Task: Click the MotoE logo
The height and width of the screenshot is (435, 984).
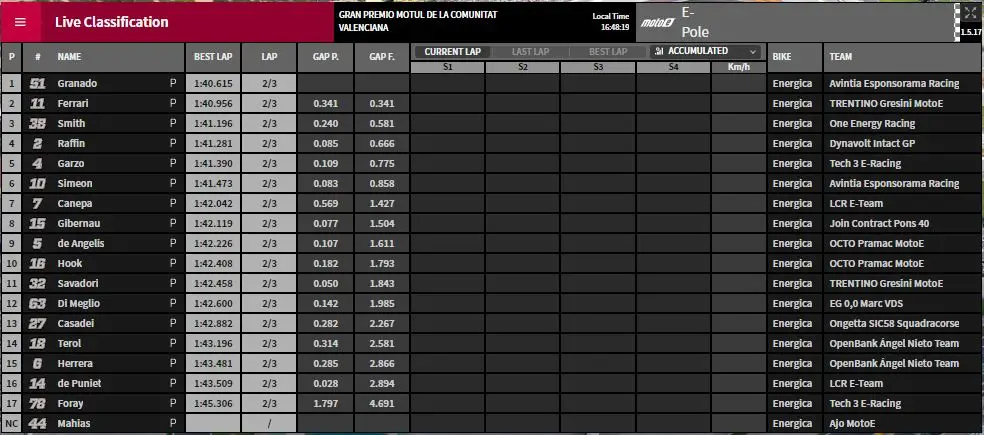Action: tap(657, 23)
